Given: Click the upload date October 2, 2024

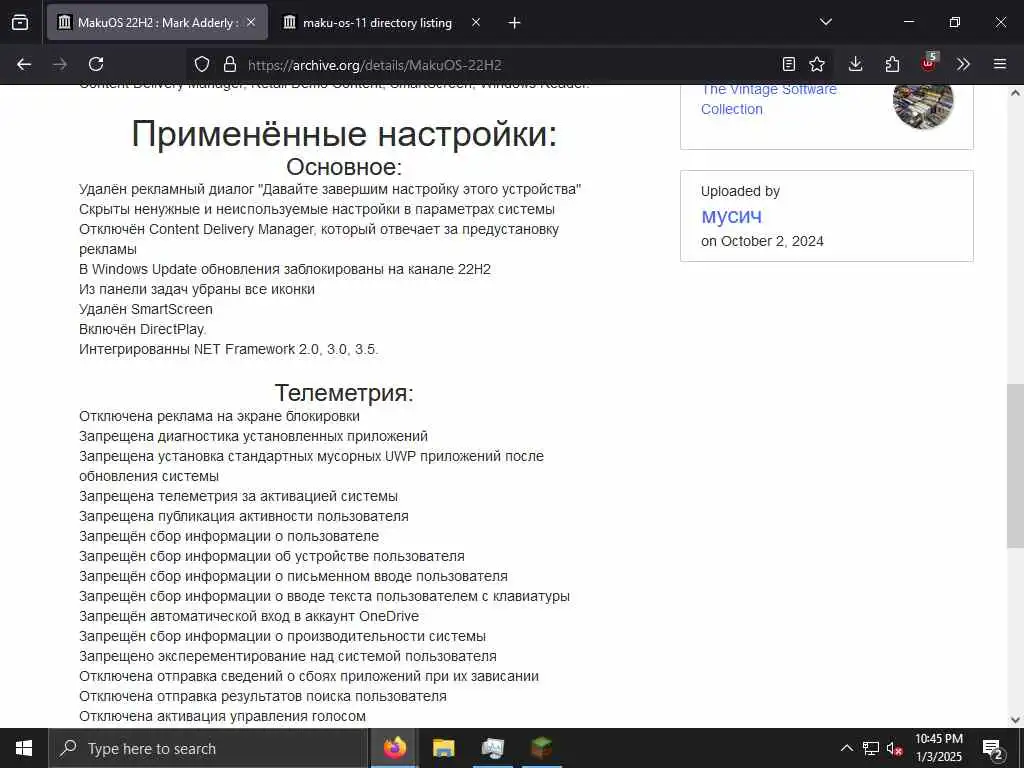Looking at the screenshot, I should pyautogui.click(x=772, y=241).
